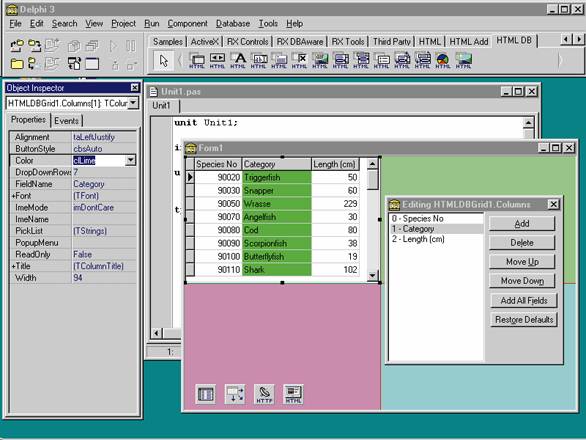Click the taLeftJustify Alignment value
Image resolution: width=586 pixels, height=440 pixels.
pos(104,137)
